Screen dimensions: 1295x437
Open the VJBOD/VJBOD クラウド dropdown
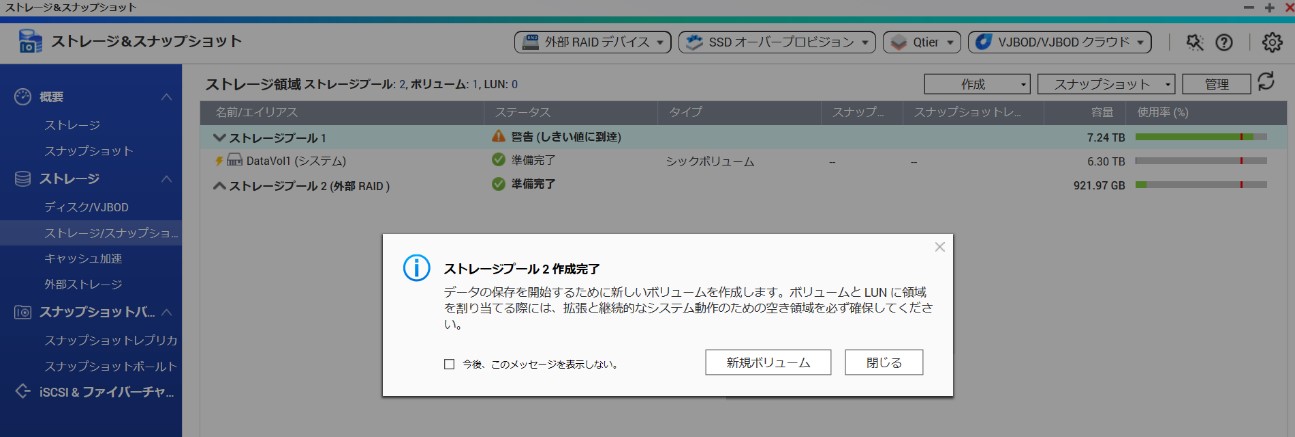[x=1060, y=42]
